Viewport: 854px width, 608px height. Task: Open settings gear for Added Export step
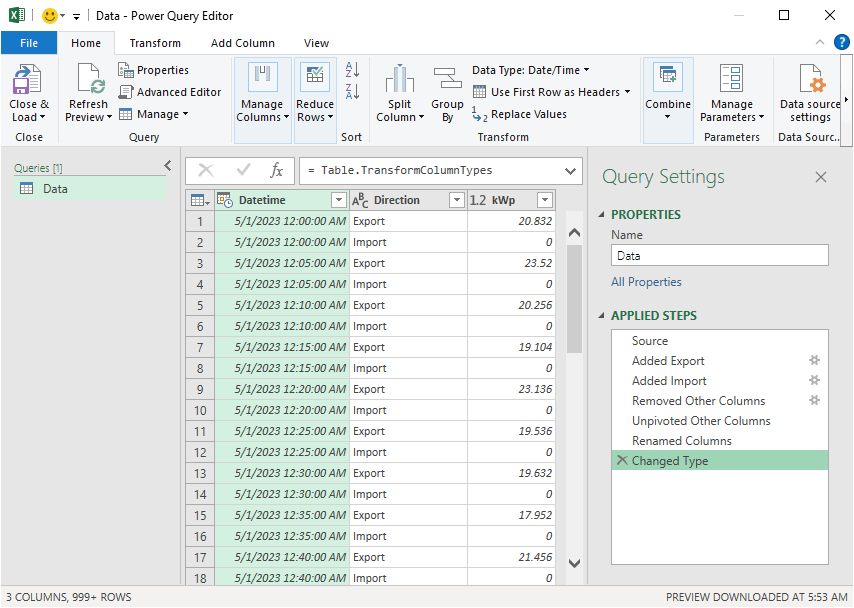click(814, 360)
